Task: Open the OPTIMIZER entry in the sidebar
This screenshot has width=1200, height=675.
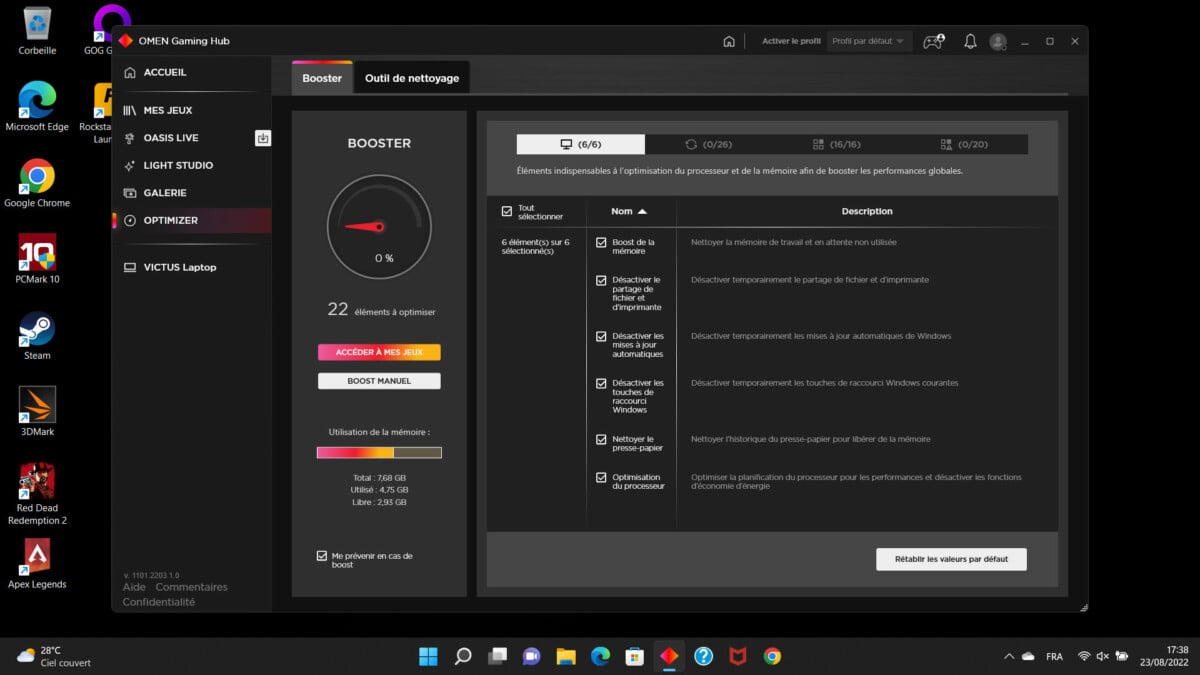Action: (169, 220)
